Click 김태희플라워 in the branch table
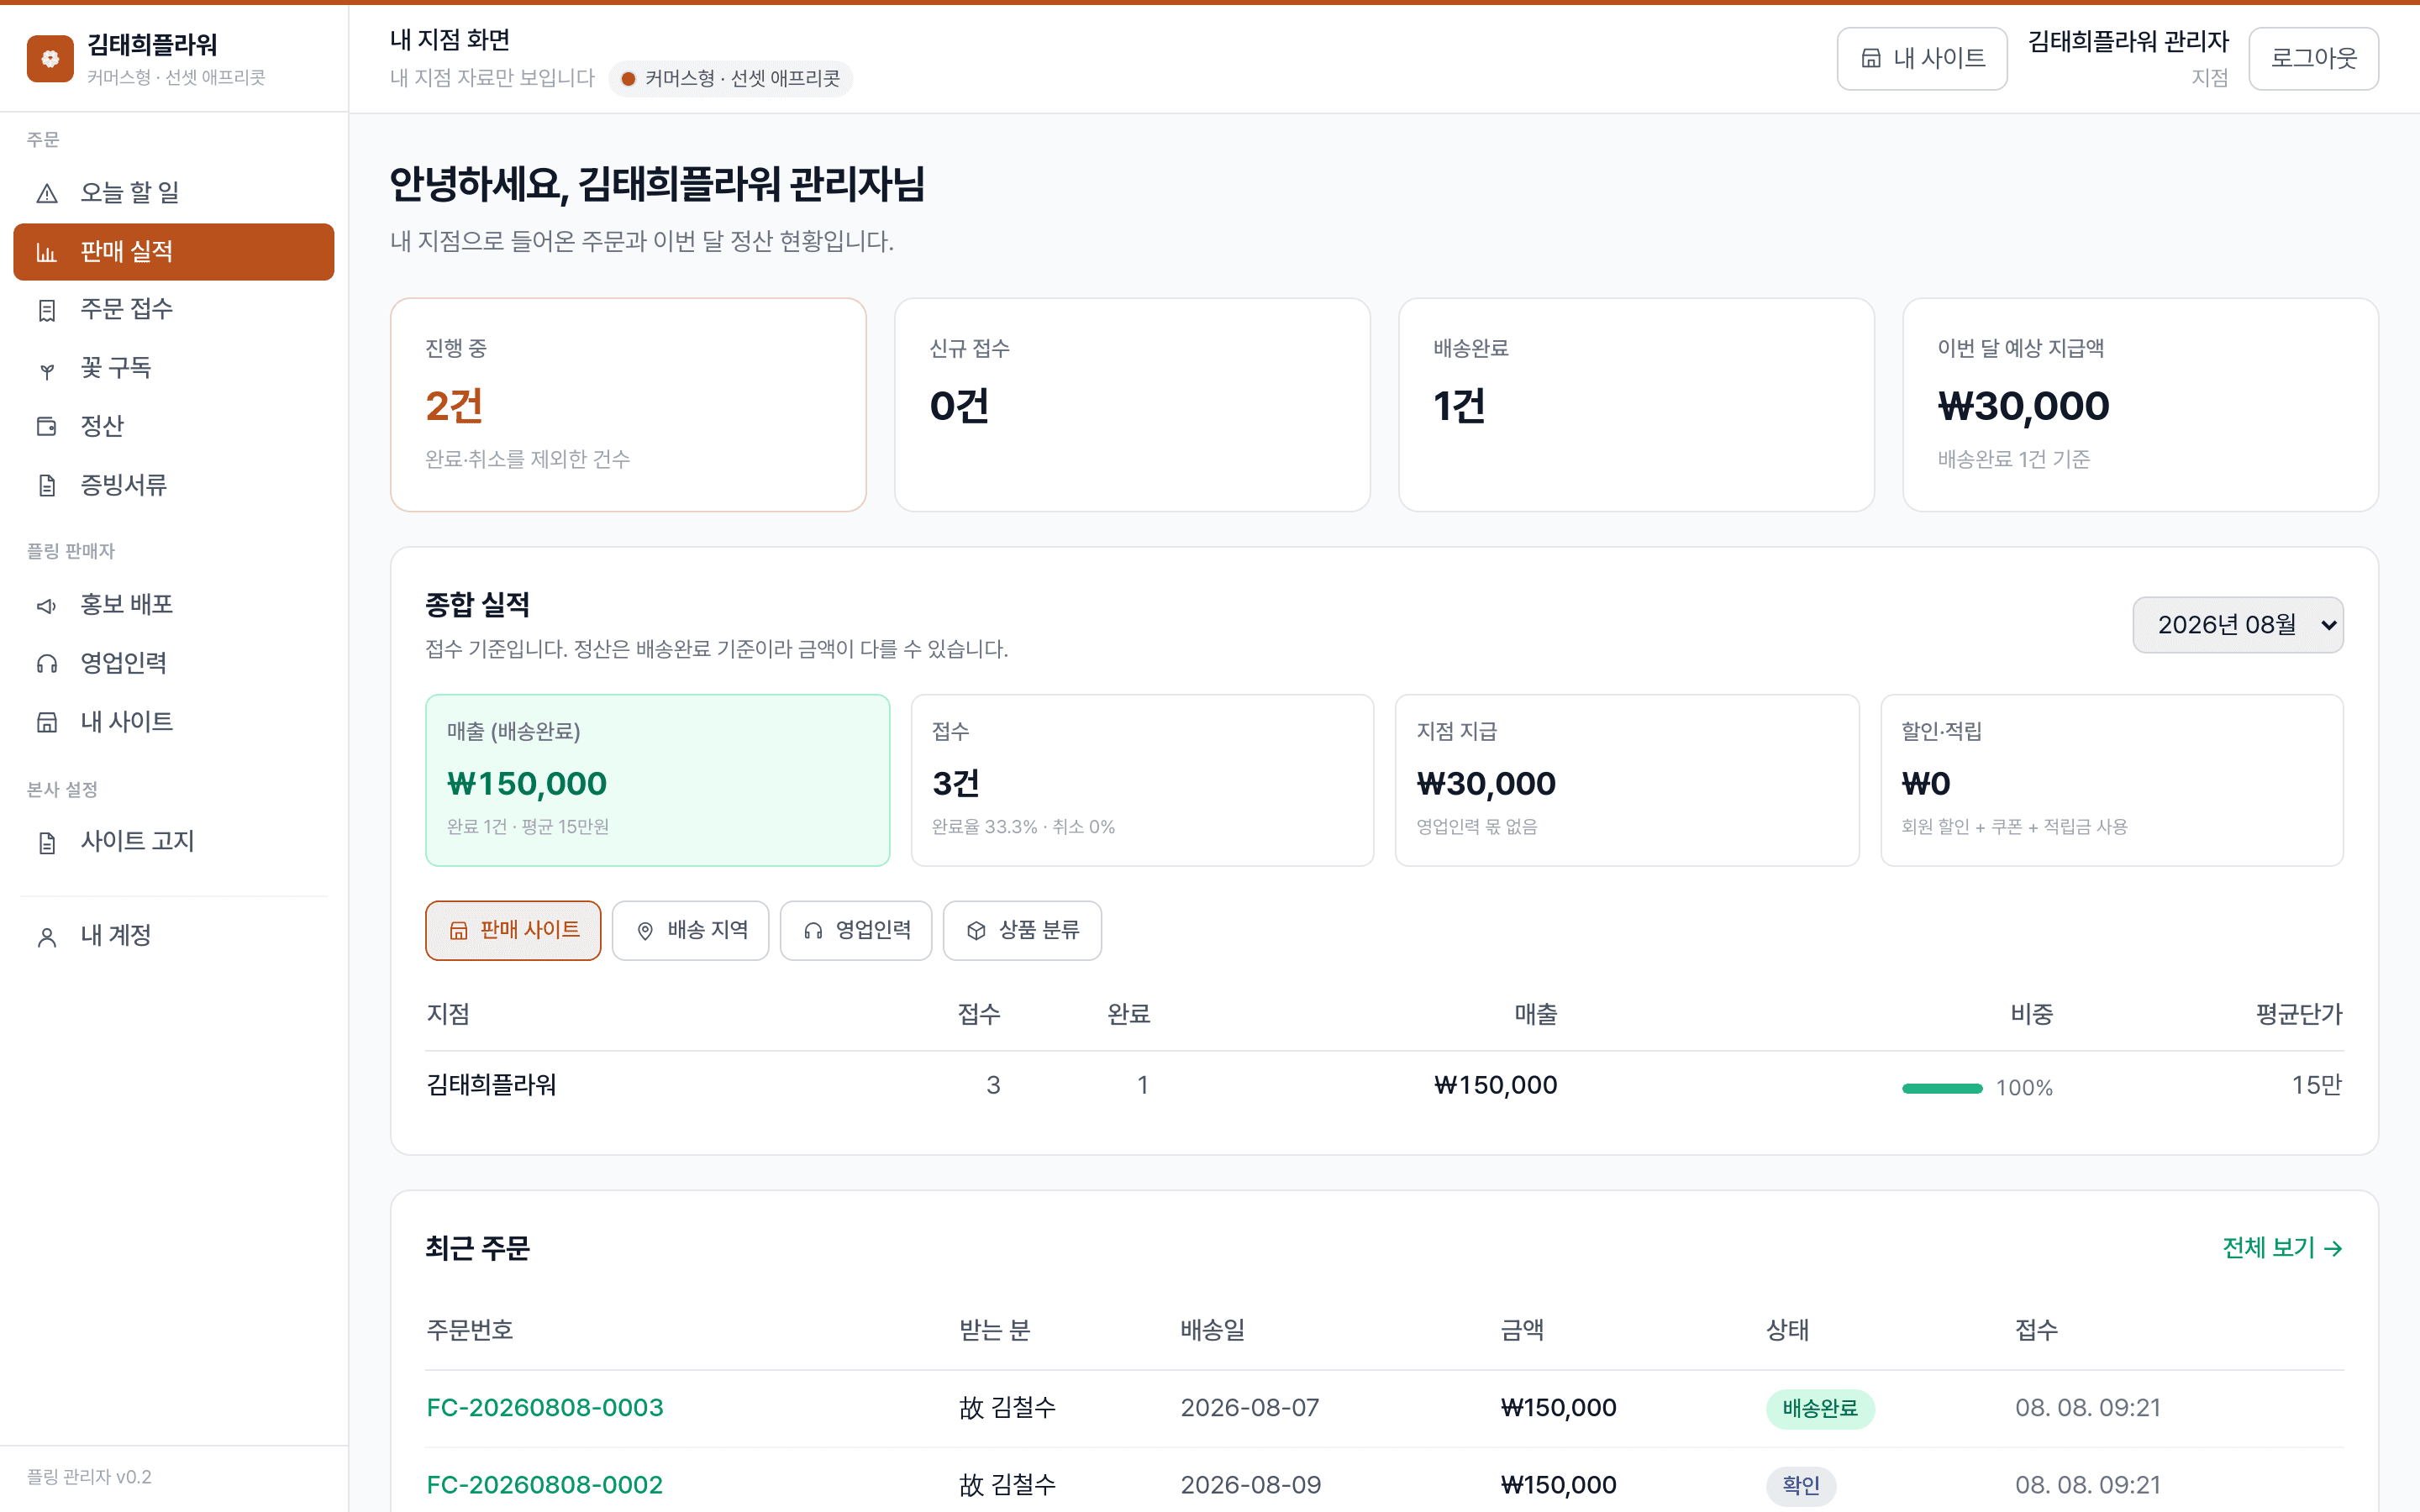The height and width of the screenshot is (1512, 2420). click(491, 1085)
